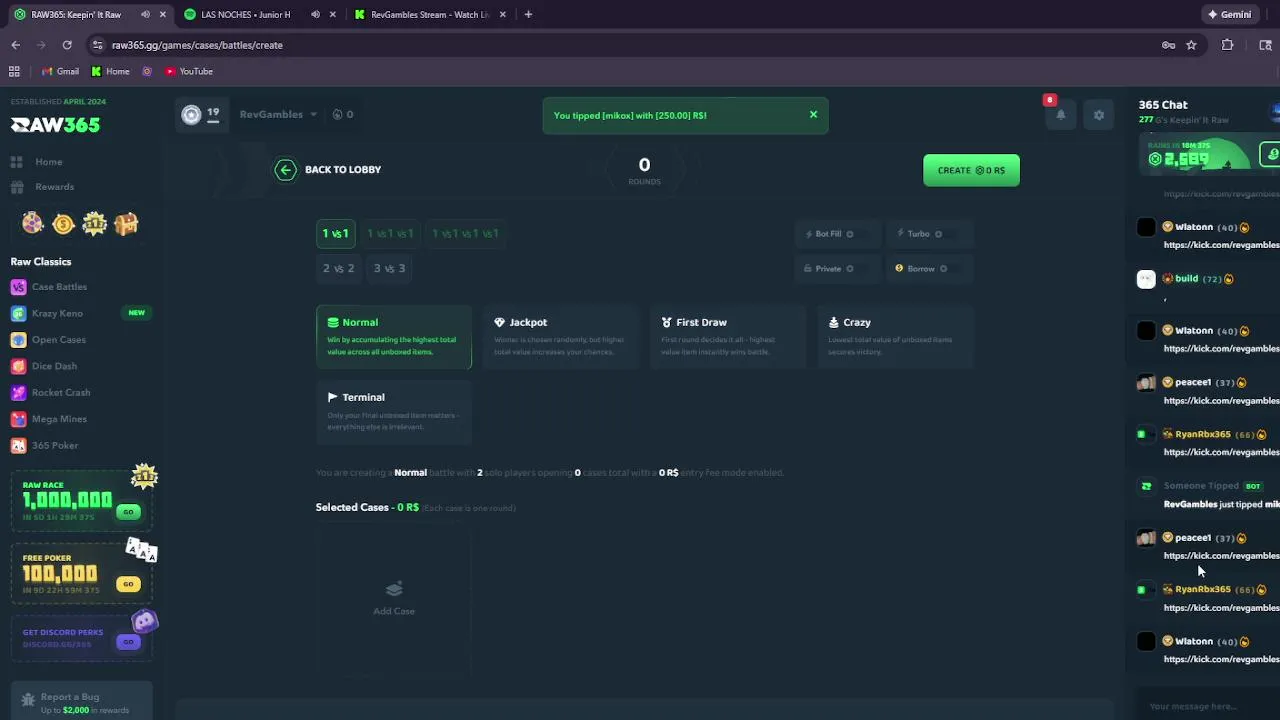Click the rain tip button in chat header
The image size is (1280, 720).
[1272, 155]
